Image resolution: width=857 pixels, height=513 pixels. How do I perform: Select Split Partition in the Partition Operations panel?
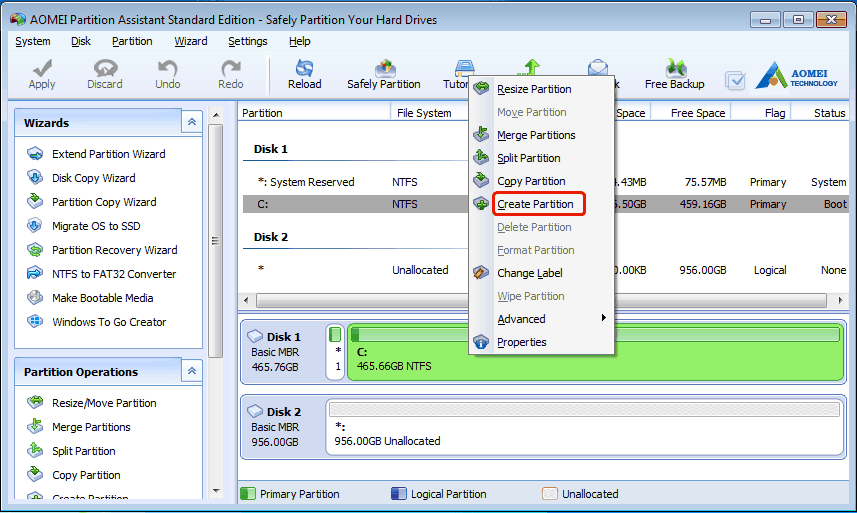(84, 451)
